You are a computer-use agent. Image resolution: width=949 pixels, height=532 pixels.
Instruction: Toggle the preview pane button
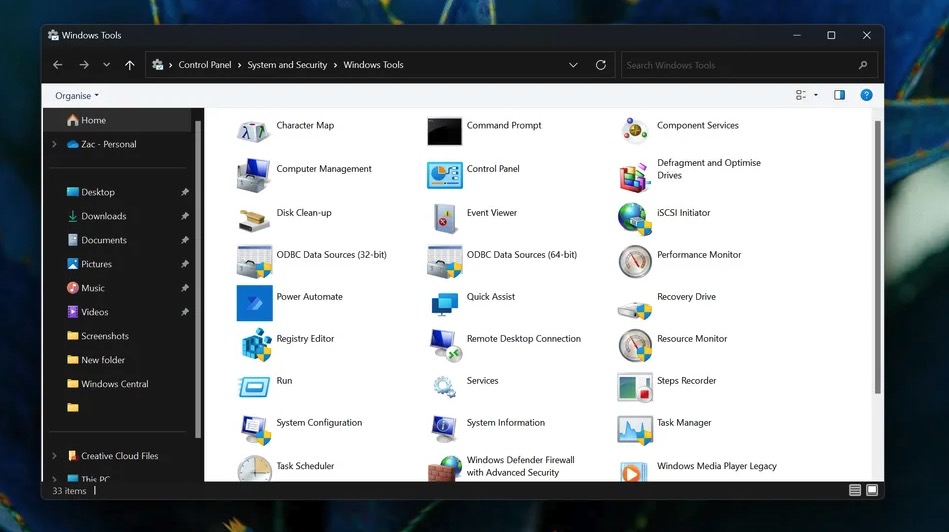point(839,95)
